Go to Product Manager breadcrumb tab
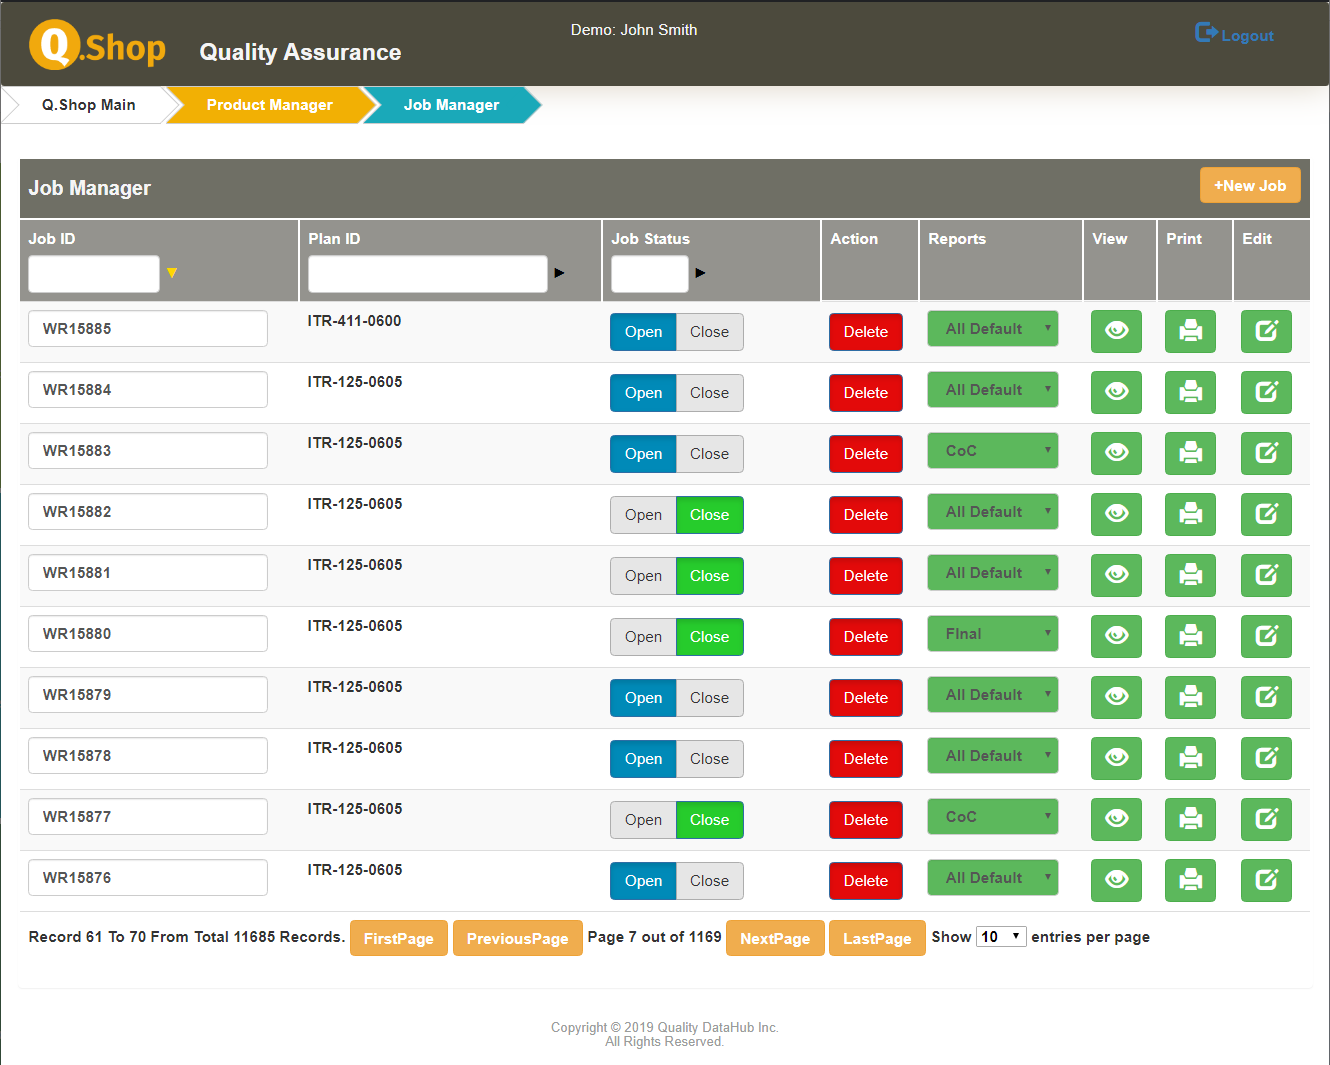The width and height of the screenshot is (1330, 1065). [269, 105]
